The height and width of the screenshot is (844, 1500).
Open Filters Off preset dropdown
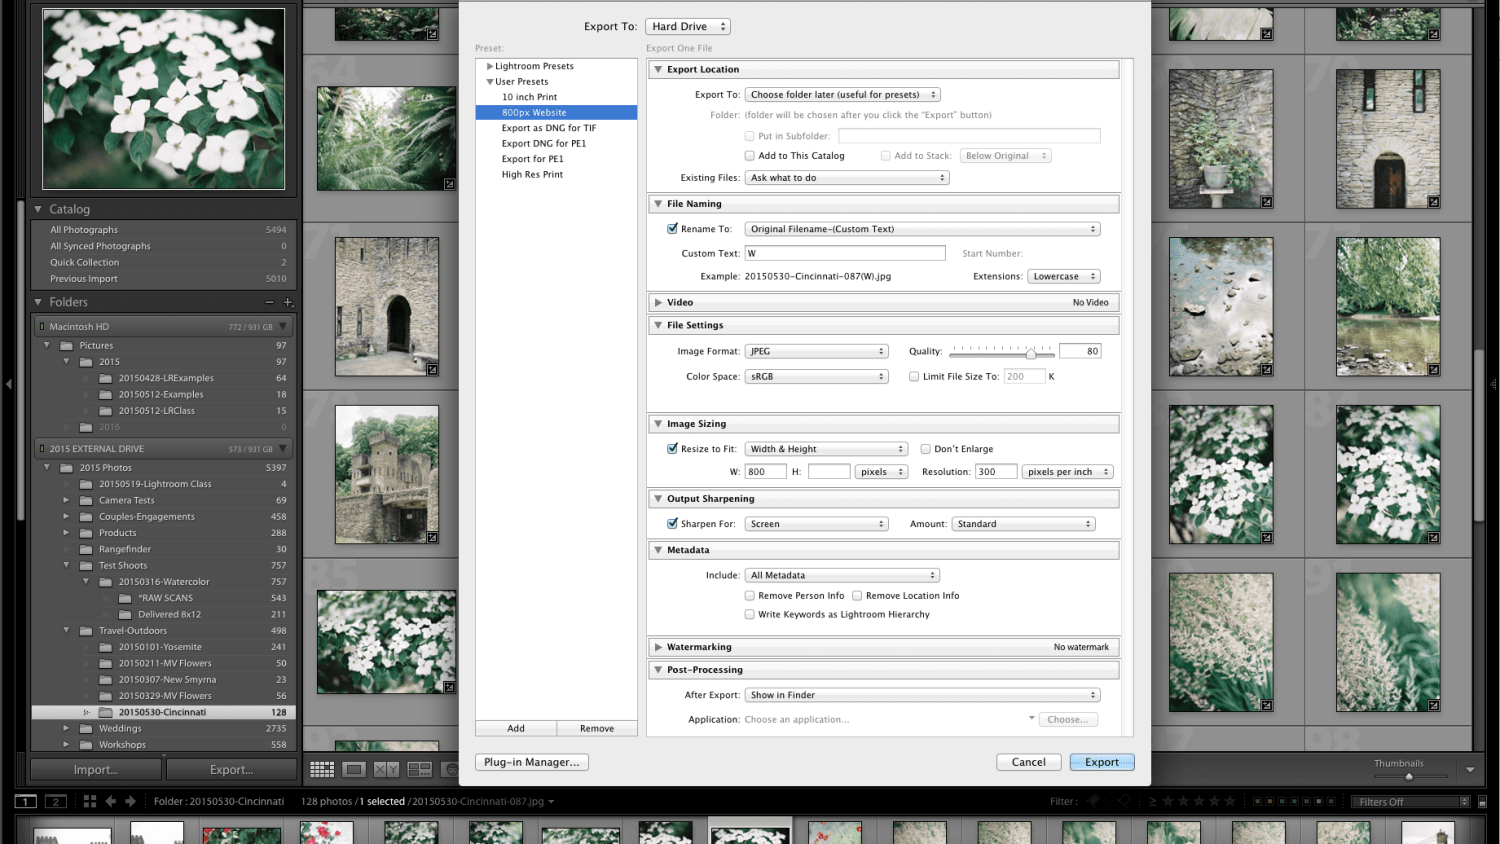(x=1410, y=801)
